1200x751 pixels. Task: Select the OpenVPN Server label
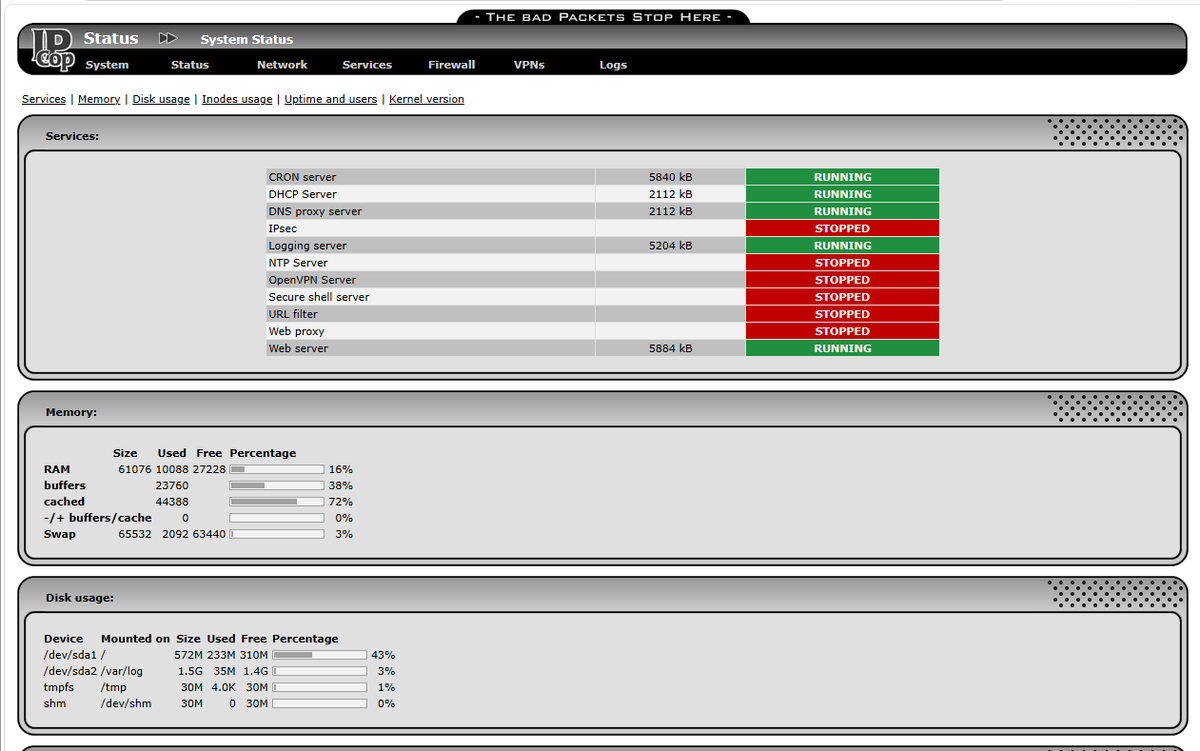tap(312, 280)
